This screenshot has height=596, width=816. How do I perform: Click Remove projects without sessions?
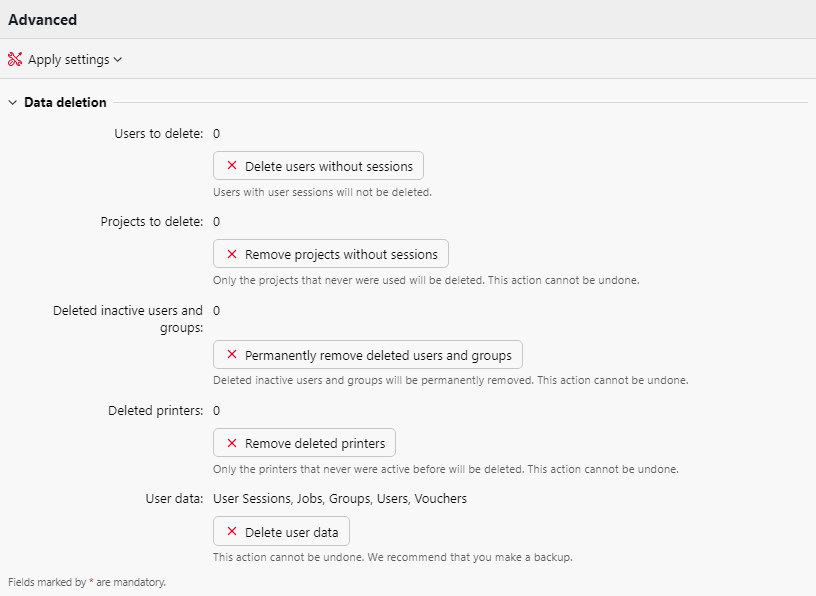pyautogui.click(x=329, y=253)
